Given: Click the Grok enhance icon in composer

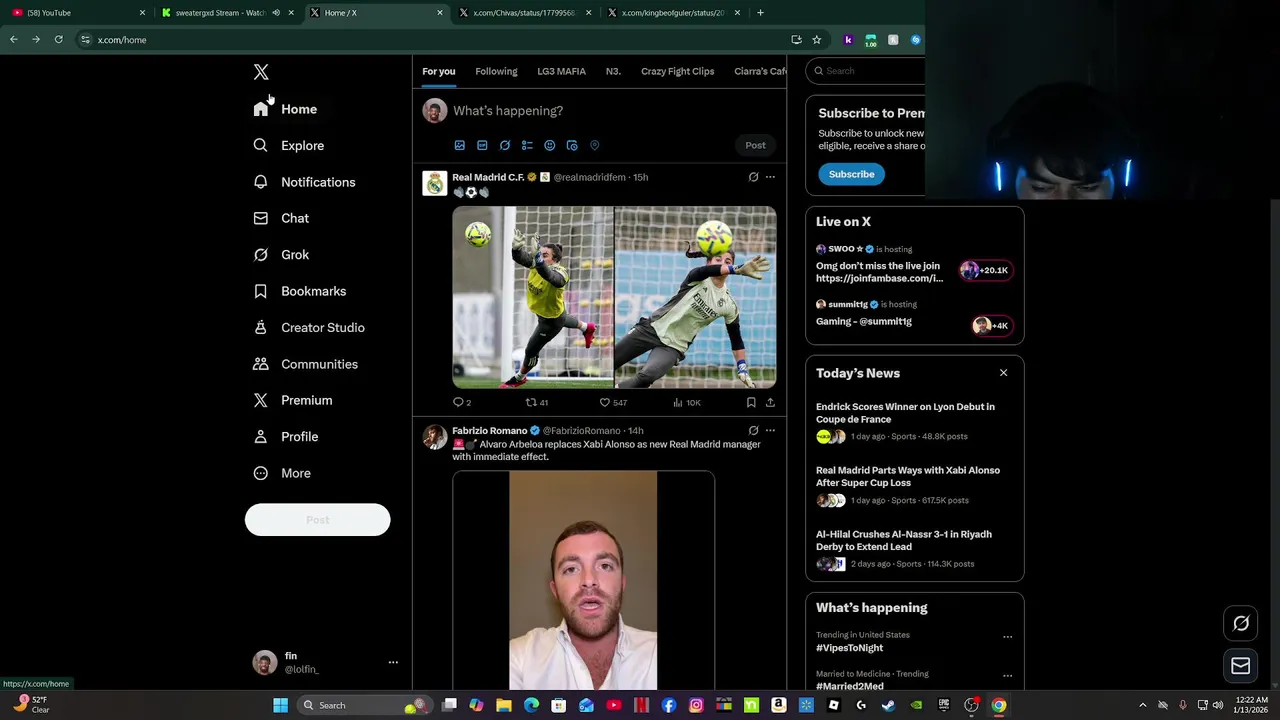Looking at the screenshot, I should [505, 145].
